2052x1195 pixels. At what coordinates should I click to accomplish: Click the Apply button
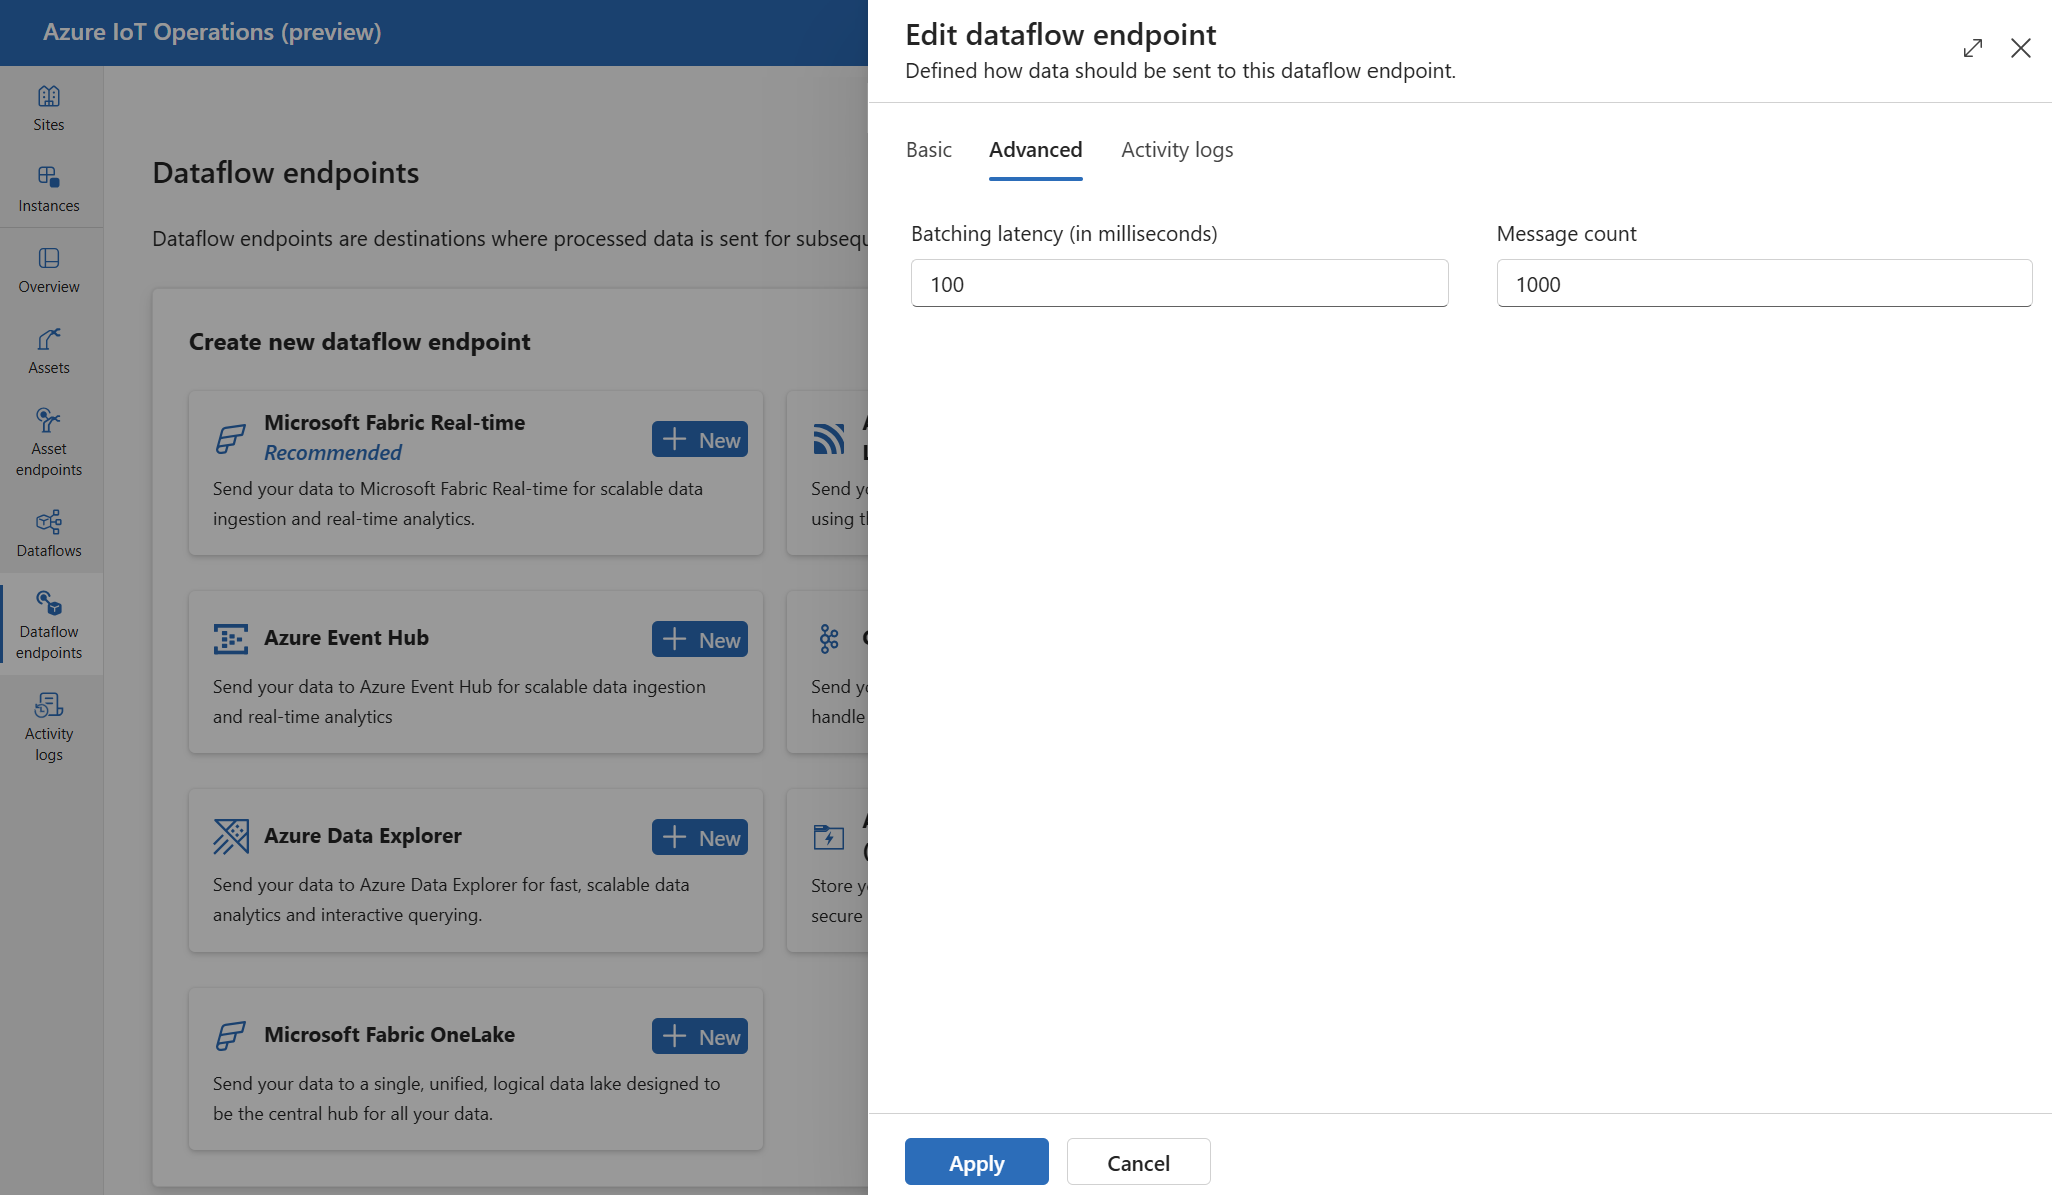(977, 1161)
